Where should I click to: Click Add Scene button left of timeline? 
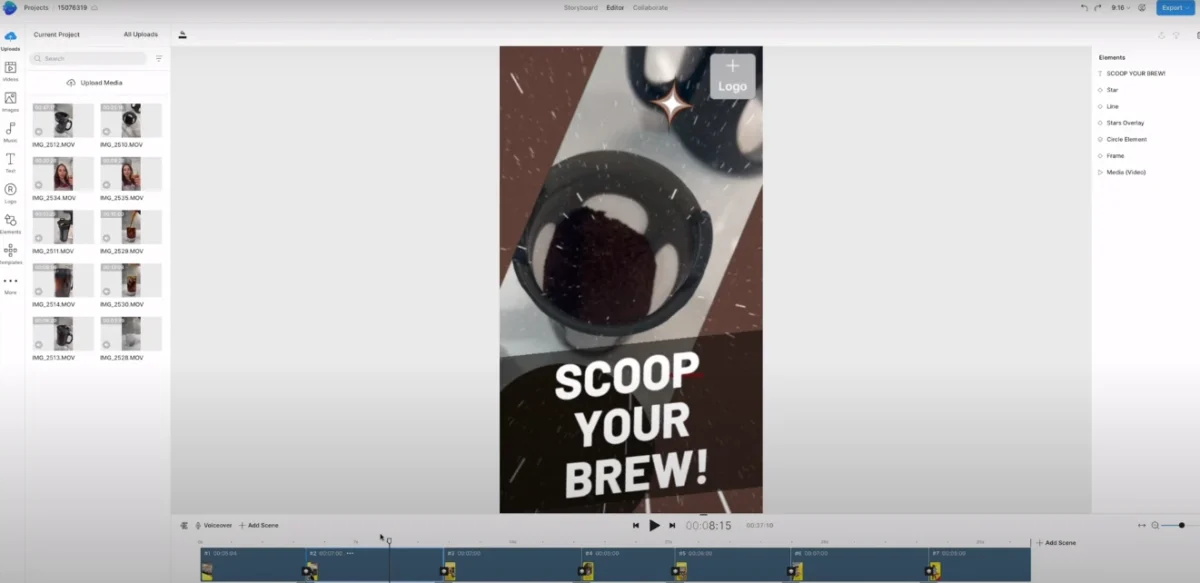[259, 525]
